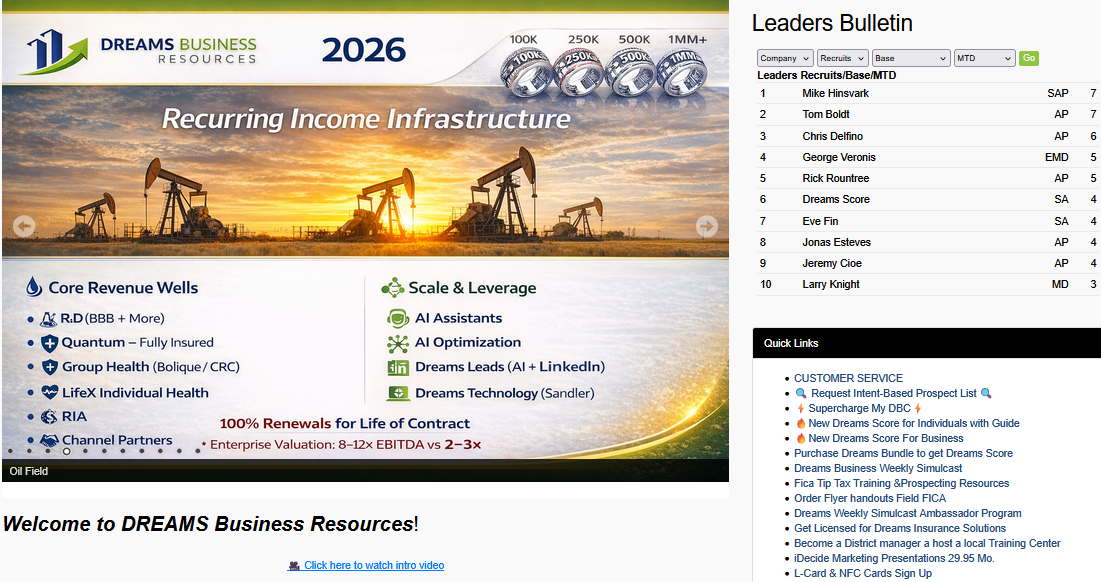Click the Leaders Recruits/Base/MTD table title
This screenshot has height=582, width=1101.
pos(826,75)
